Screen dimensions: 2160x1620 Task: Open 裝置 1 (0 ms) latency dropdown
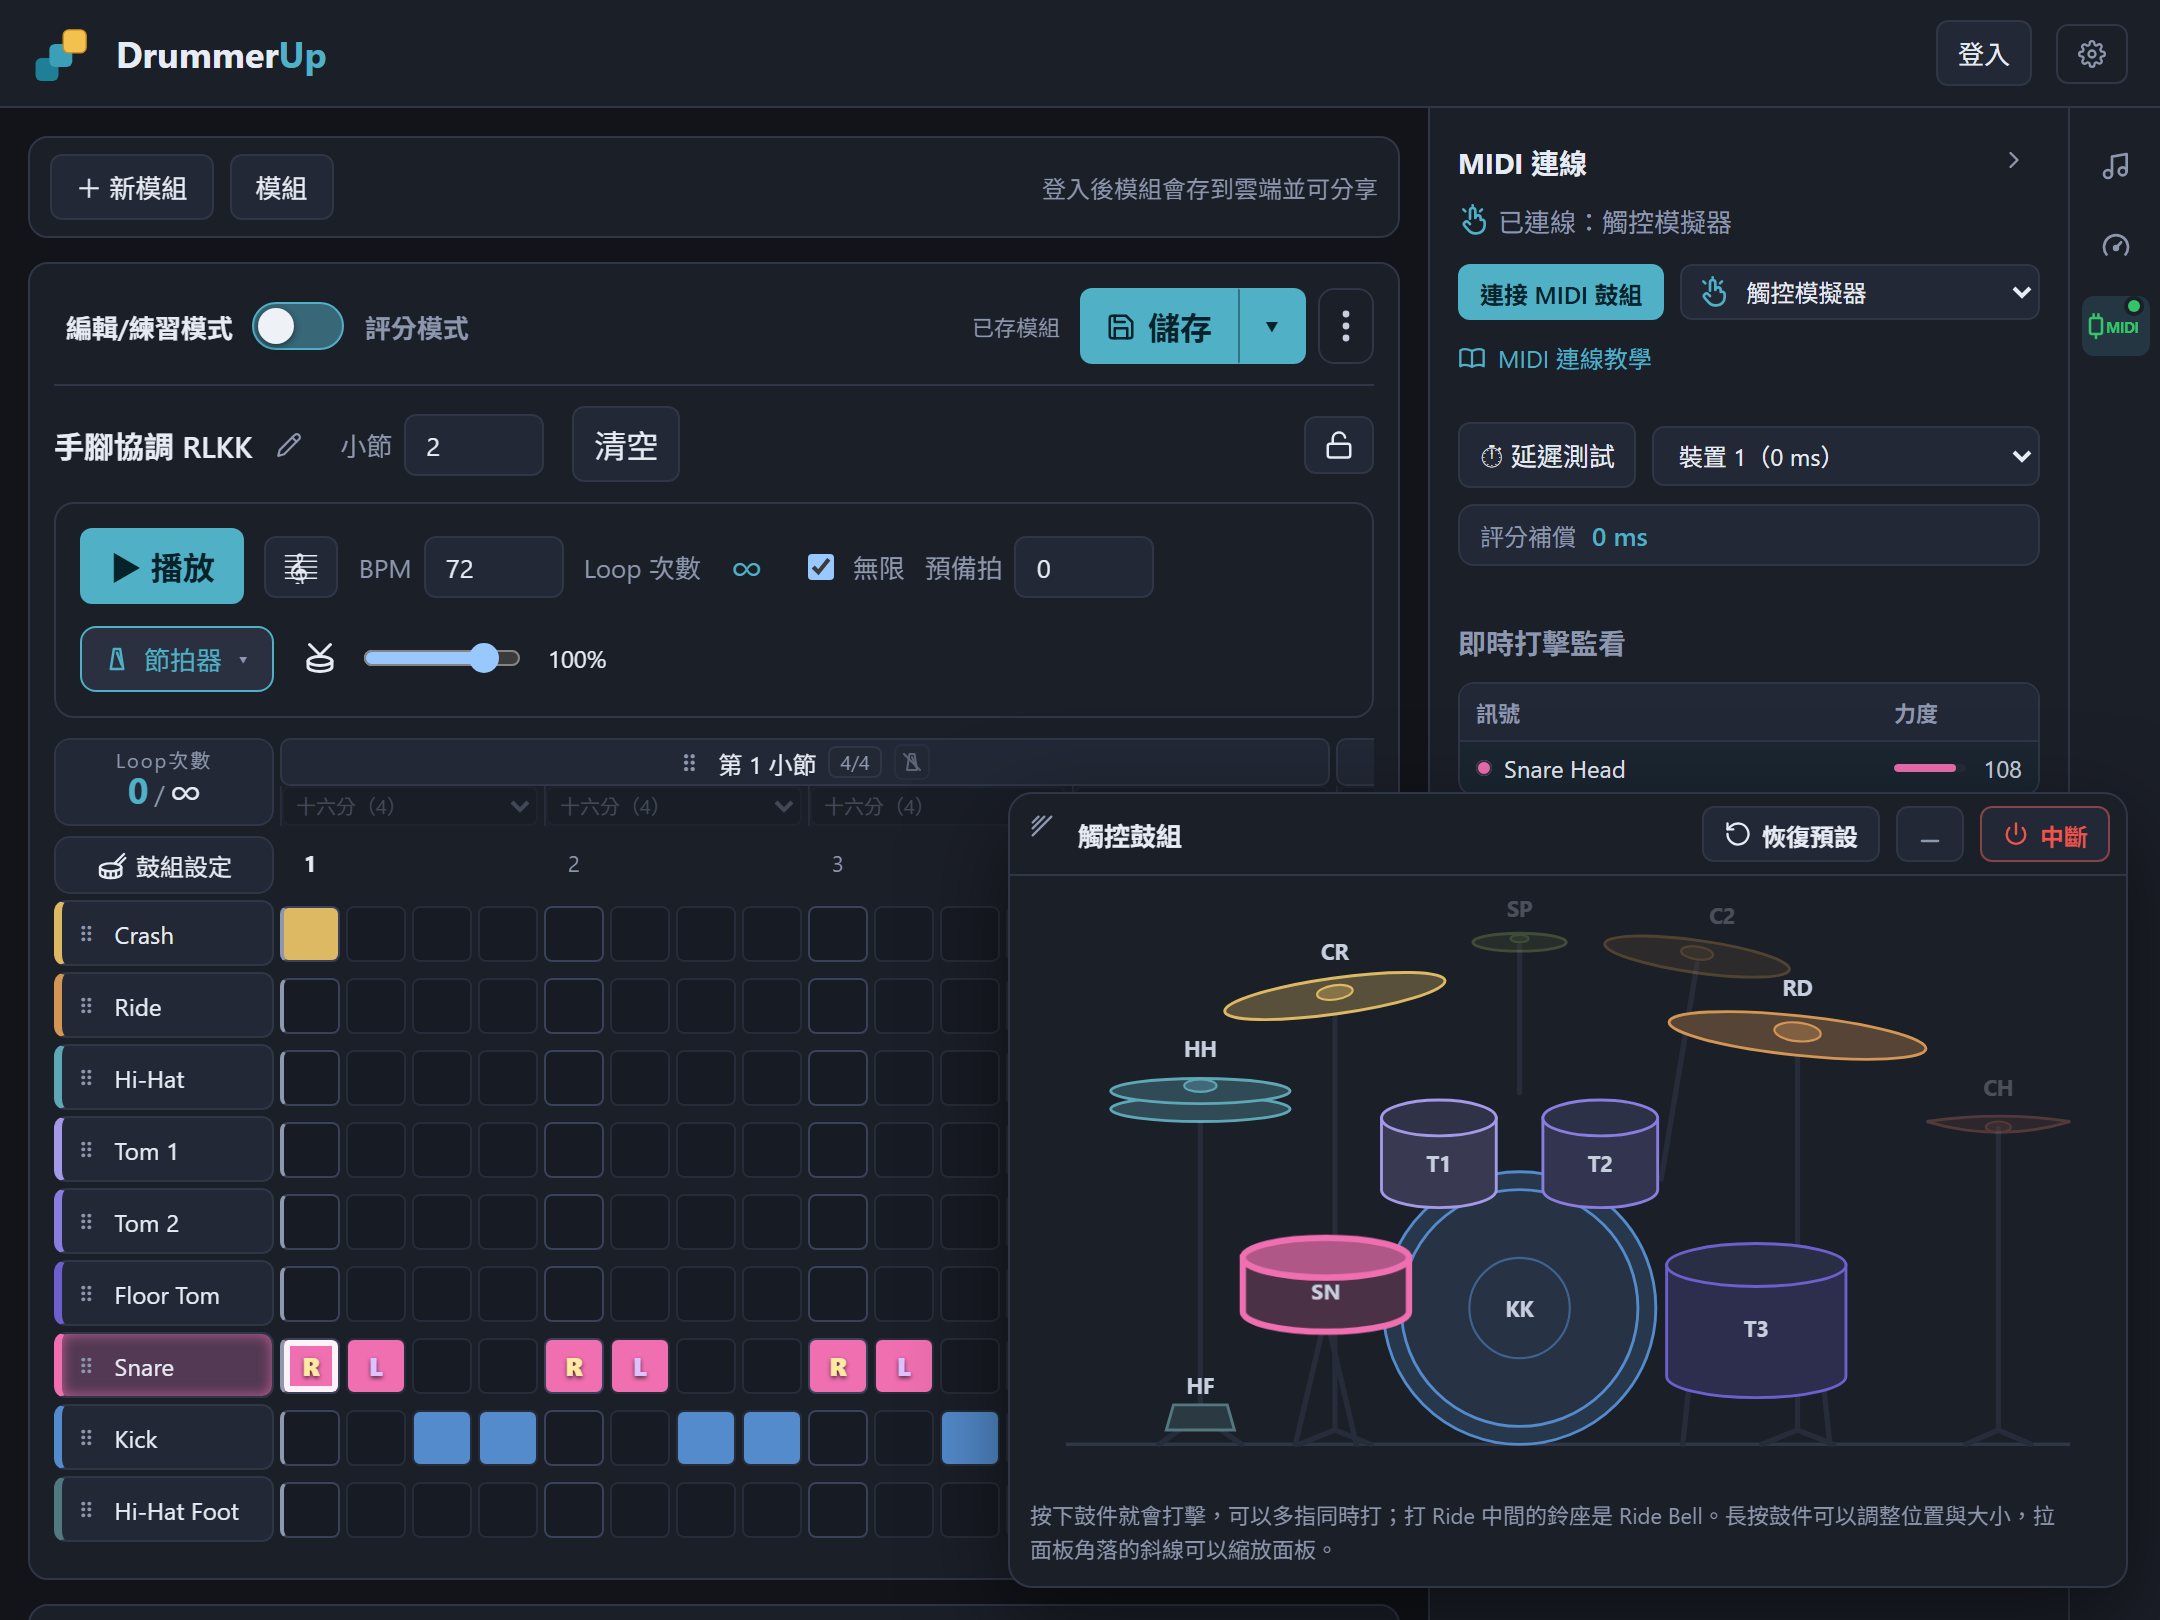1845,456
